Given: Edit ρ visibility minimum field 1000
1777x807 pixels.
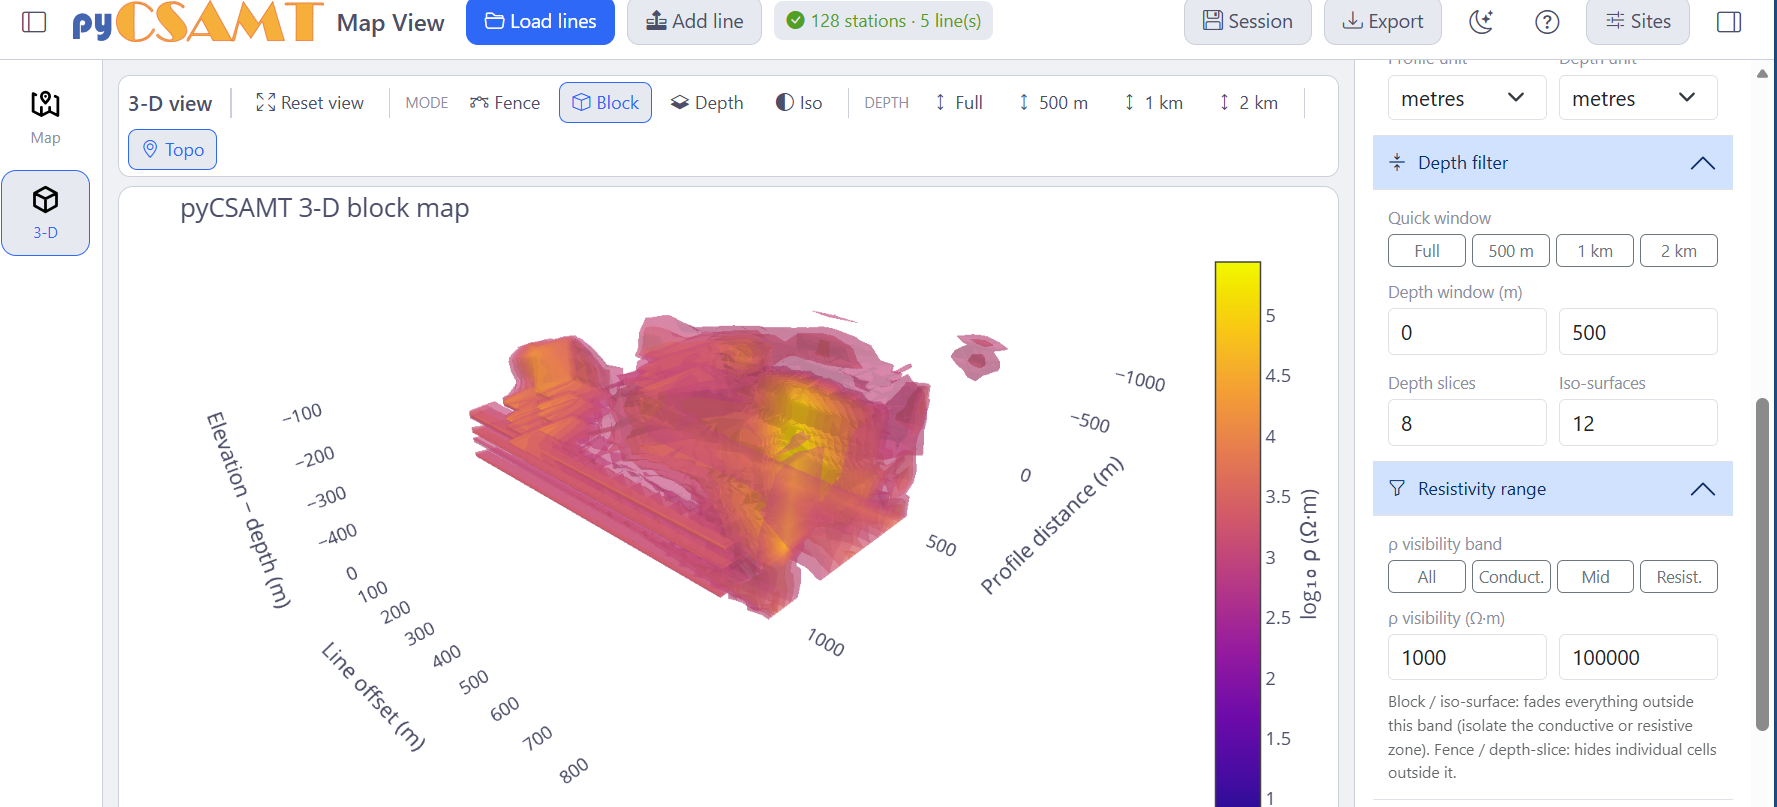Looking at the screenshot, I should coord(1467,657).
